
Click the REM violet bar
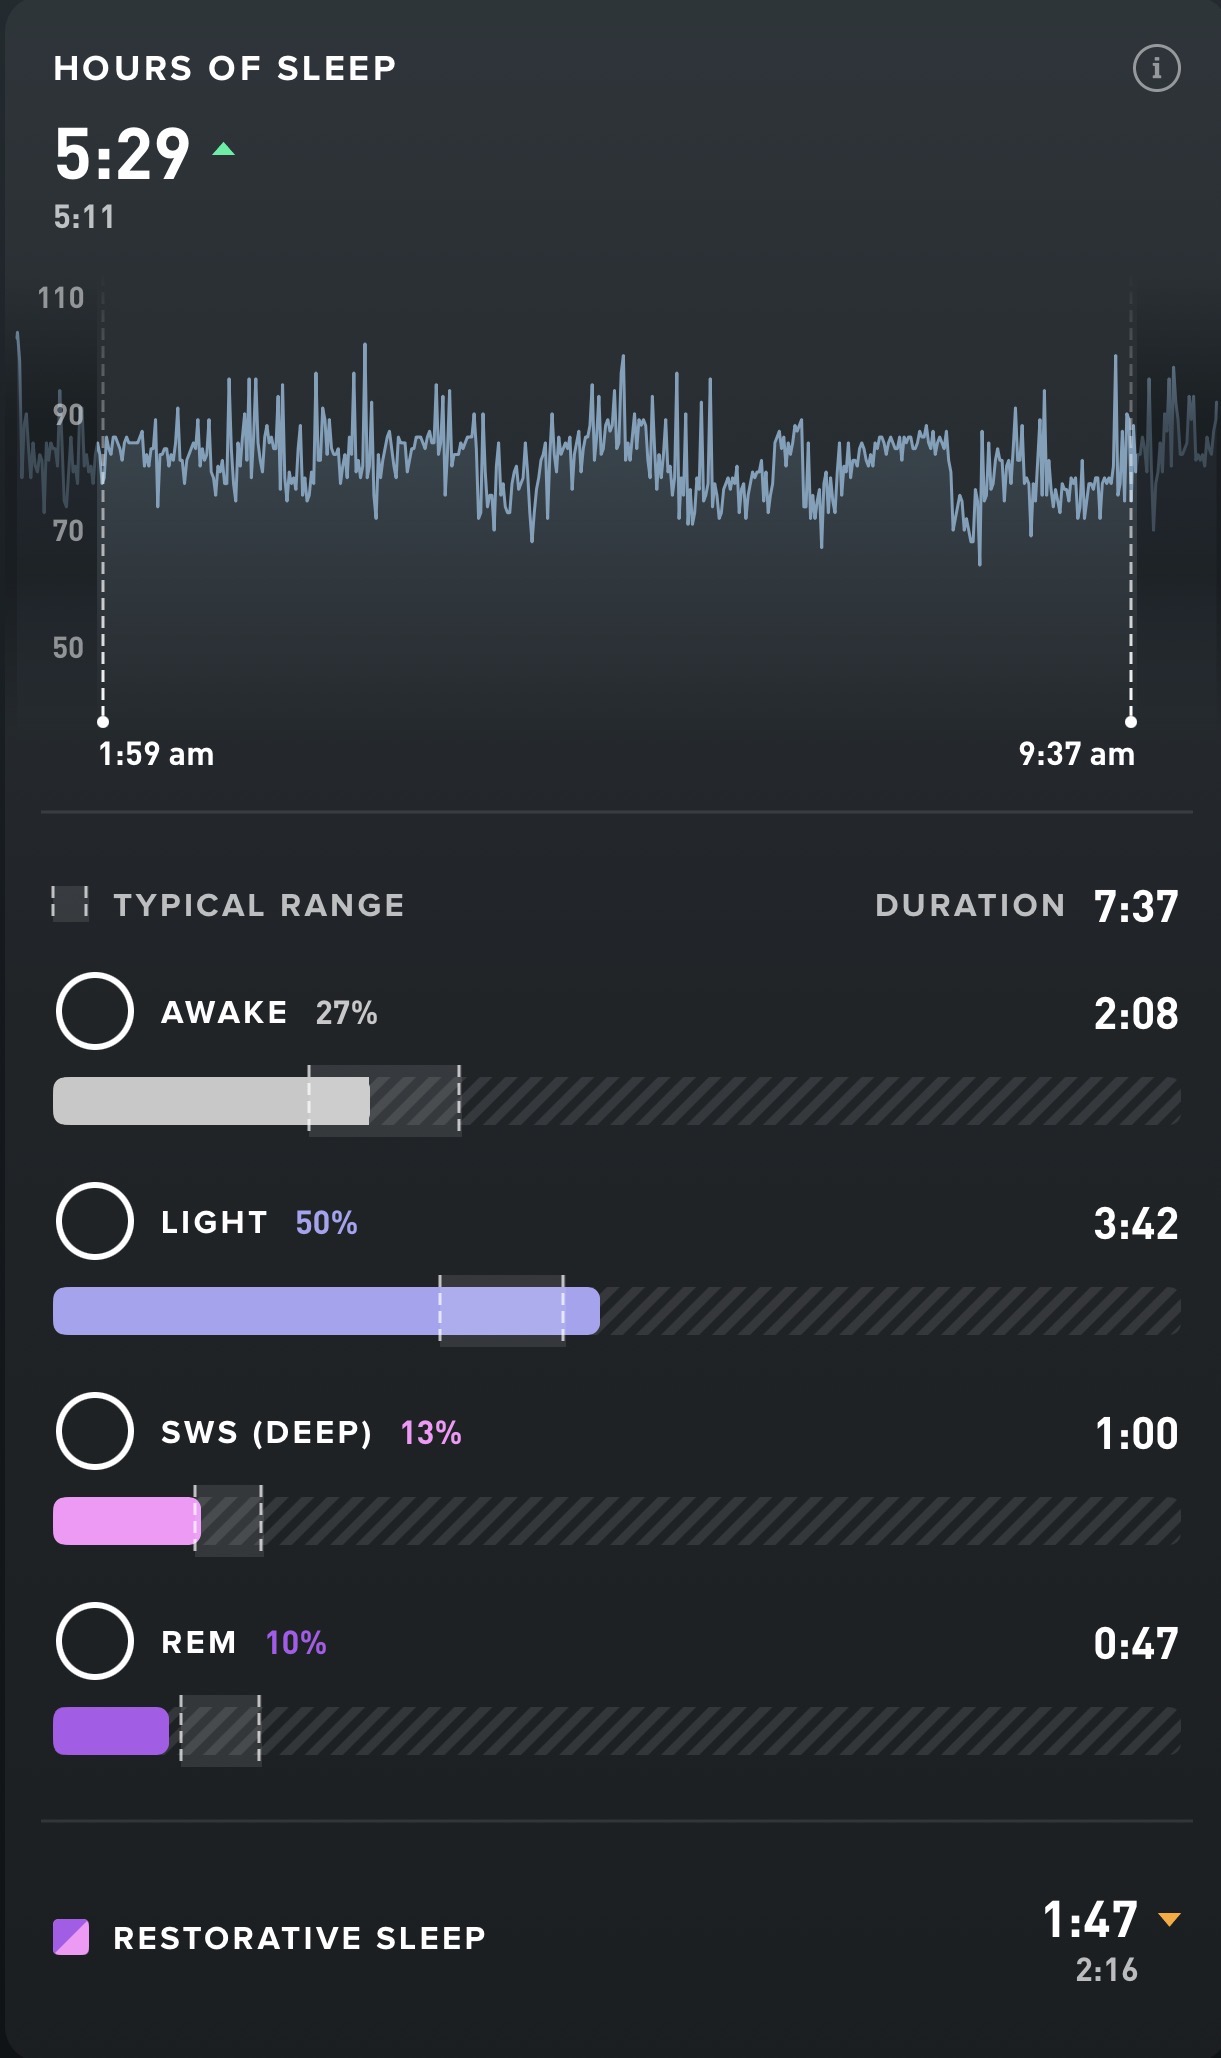[x=111, y=1731]
